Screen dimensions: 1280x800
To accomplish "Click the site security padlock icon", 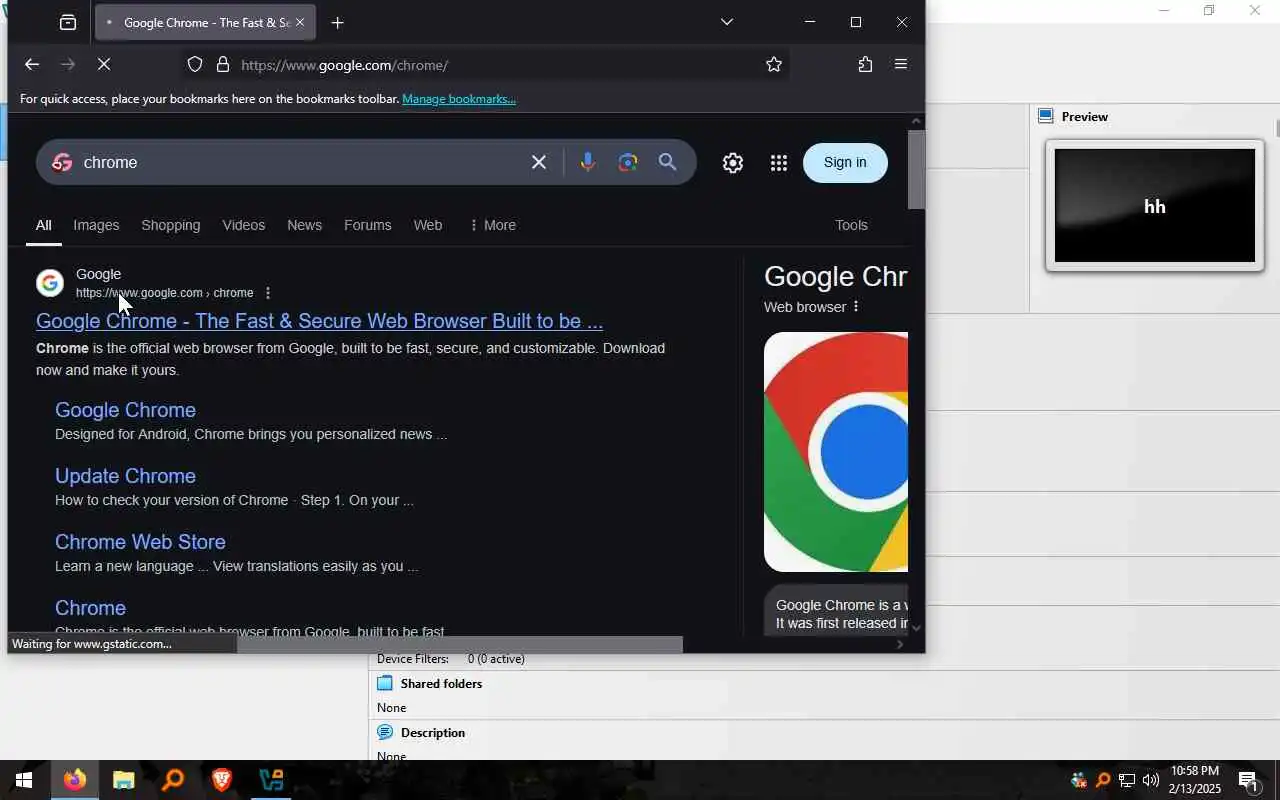I will pyautogui.click(x=223, y=65).
